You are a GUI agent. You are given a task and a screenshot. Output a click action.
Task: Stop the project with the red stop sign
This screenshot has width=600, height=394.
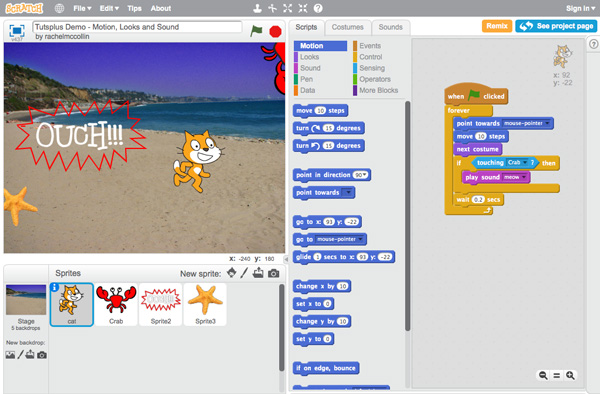(275, 31)
